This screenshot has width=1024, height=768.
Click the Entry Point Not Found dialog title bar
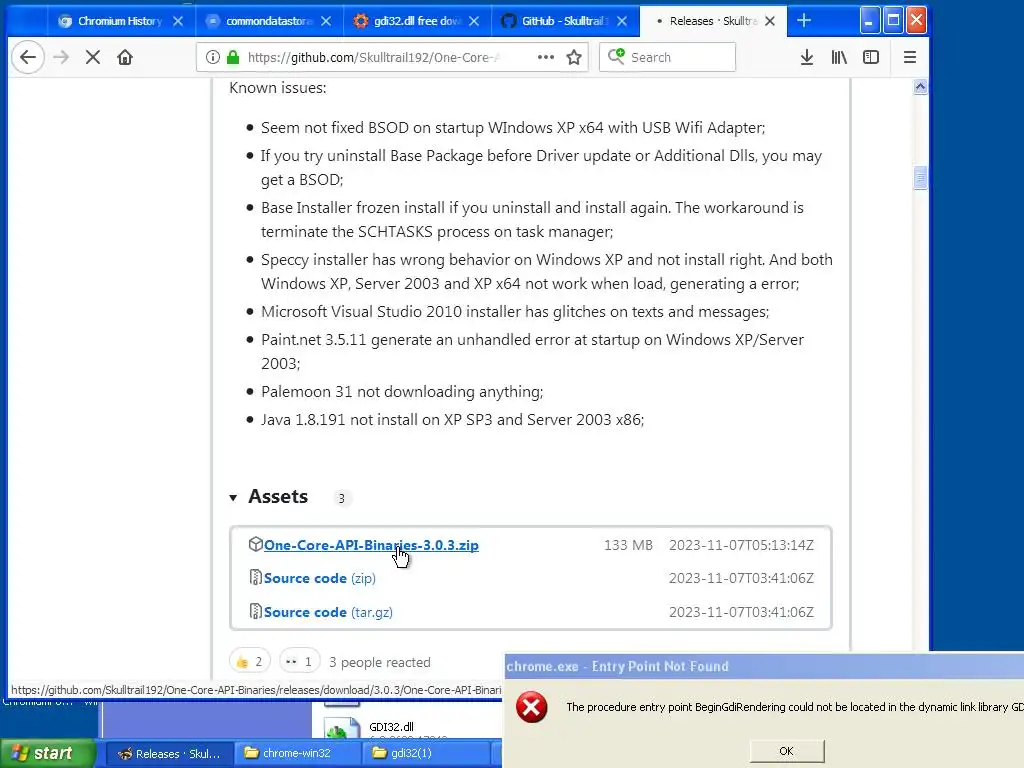point(764,666)
